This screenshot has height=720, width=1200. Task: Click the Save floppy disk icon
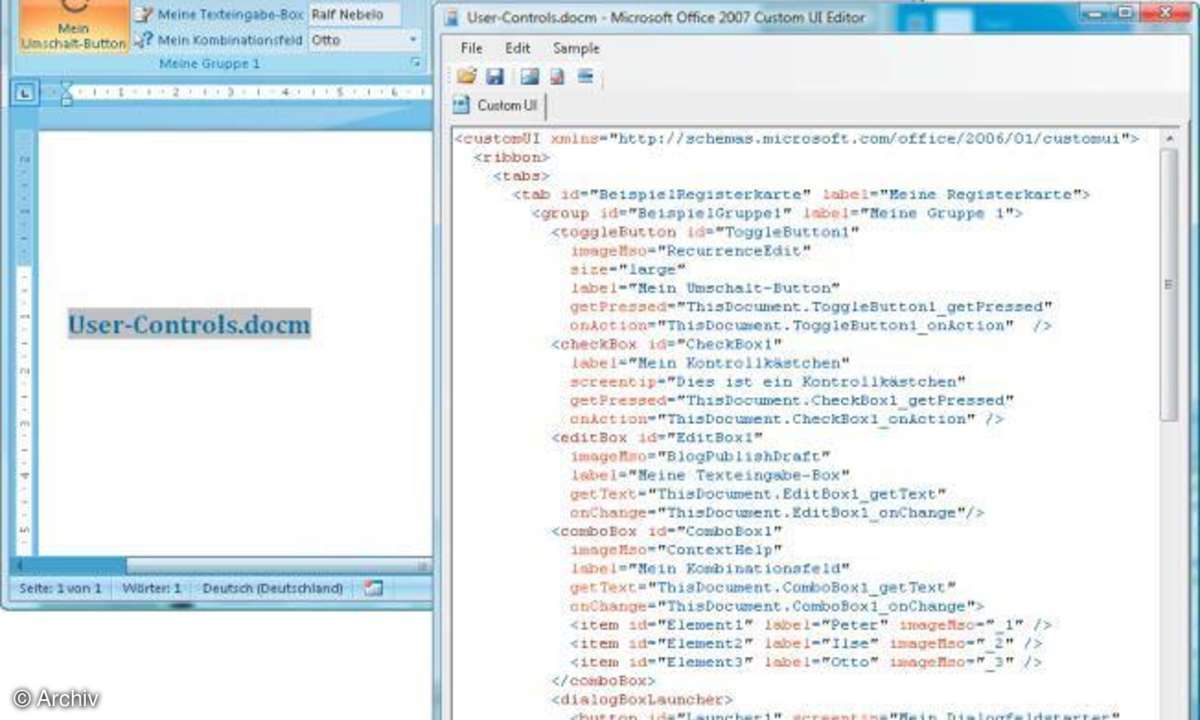(494, 76)
